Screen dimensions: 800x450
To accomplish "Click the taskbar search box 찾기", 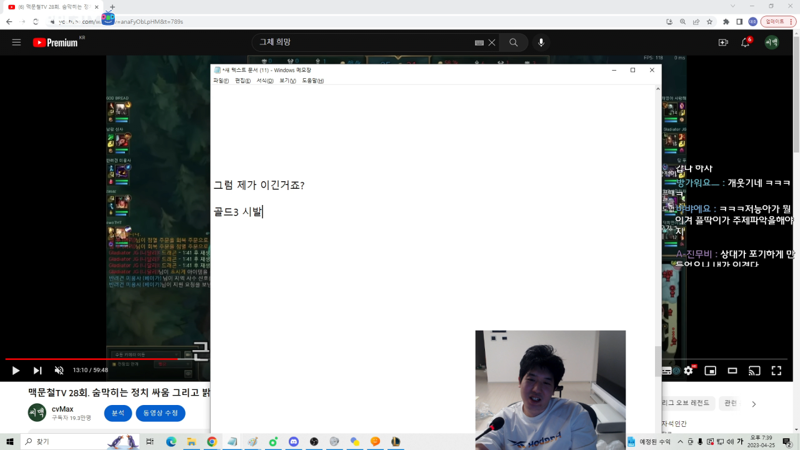I will coord(79,441).
